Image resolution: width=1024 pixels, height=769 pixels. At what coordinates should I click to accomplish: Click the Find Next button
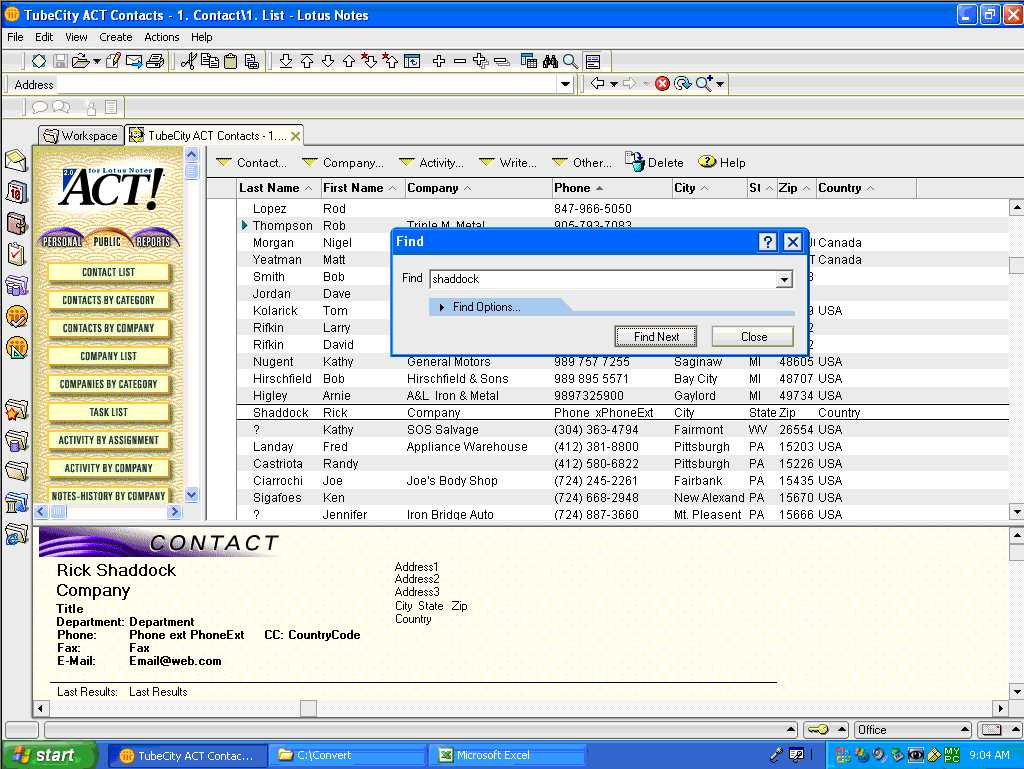[656, 337]
